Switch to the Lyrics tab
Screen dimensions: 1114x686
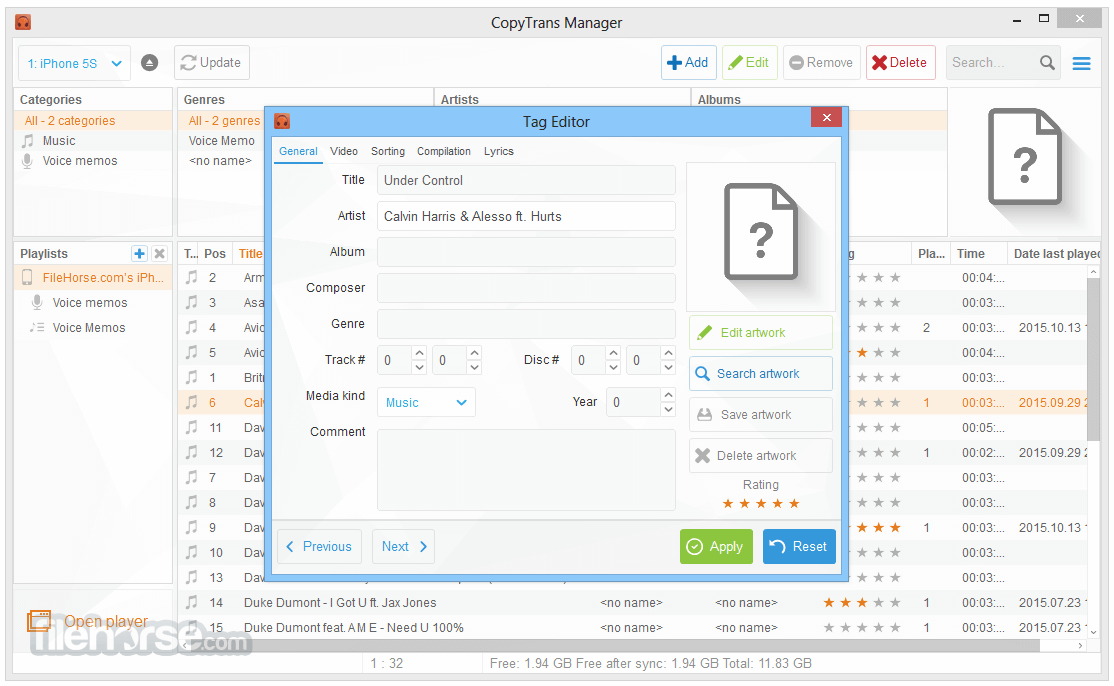click(499, 151)
